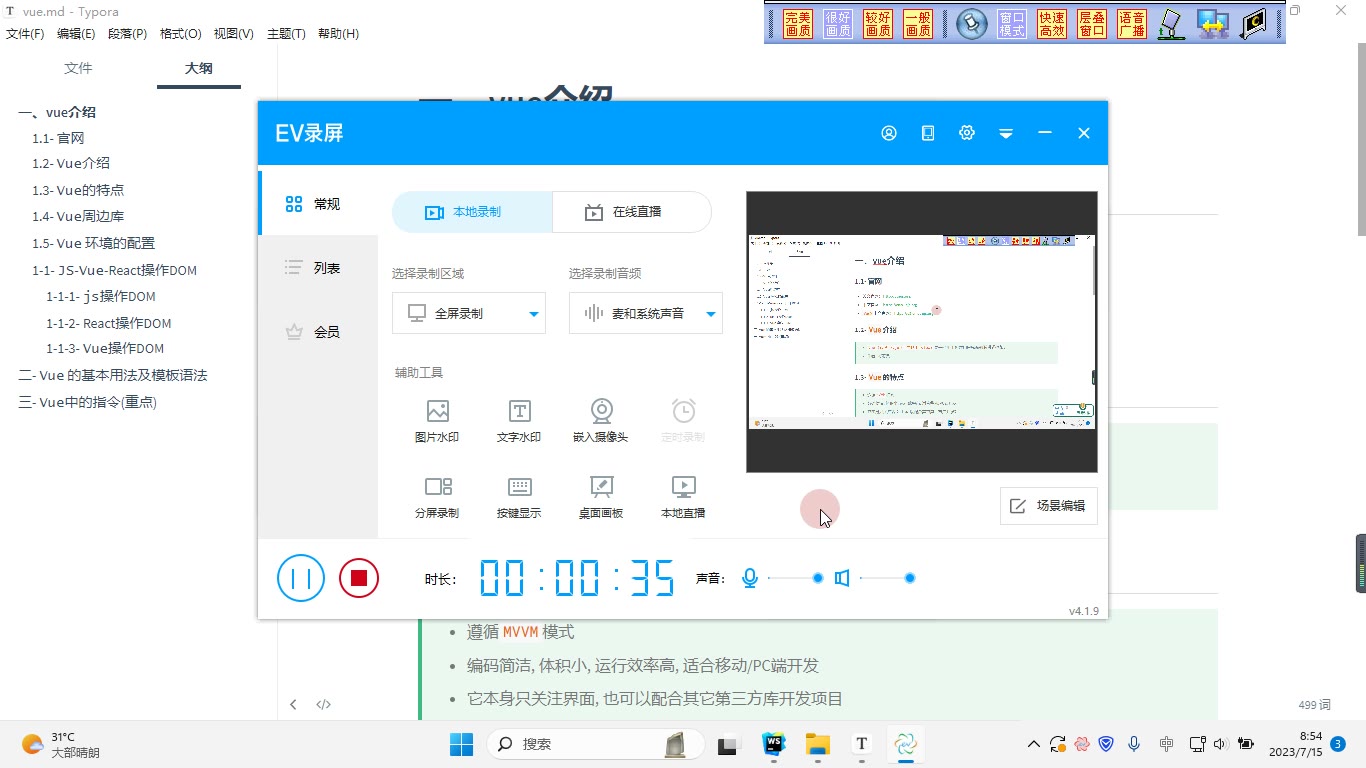Go to 1.3- Vue的特点 in the outline
The height and width of the screenshot is (768, 1366).
78,190
